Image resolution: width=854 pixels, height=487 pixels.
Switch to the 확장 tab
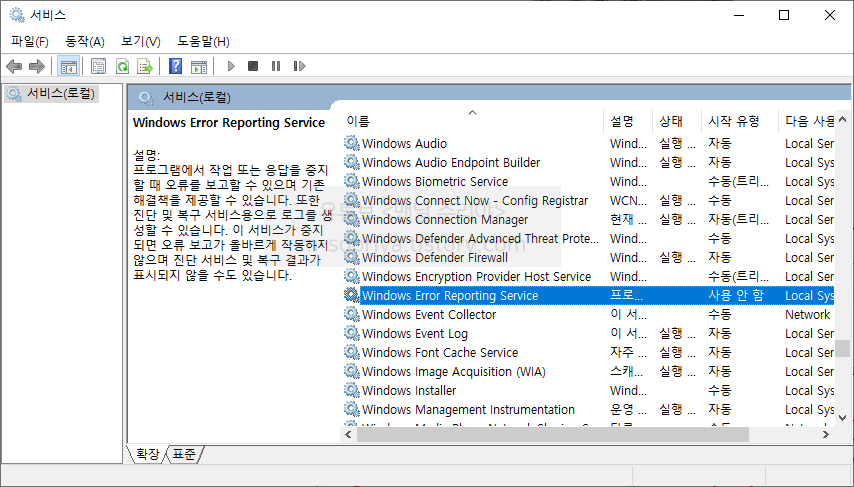click(x=148, y=454)
